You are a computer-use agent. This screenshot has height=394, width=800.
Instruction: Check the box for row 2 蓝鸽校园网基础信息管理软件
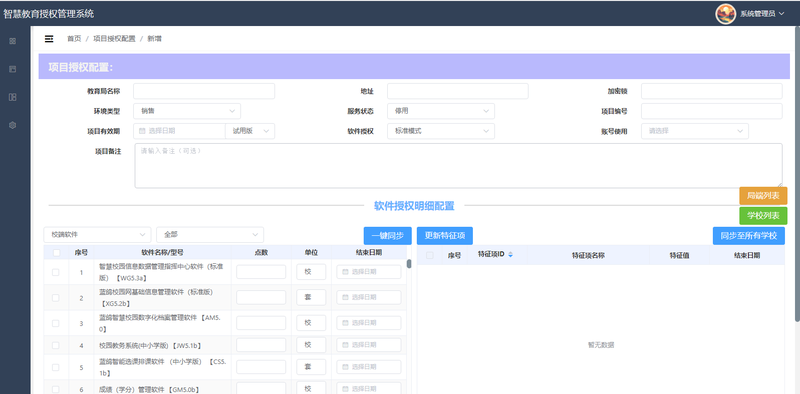(x=56, y=298)
